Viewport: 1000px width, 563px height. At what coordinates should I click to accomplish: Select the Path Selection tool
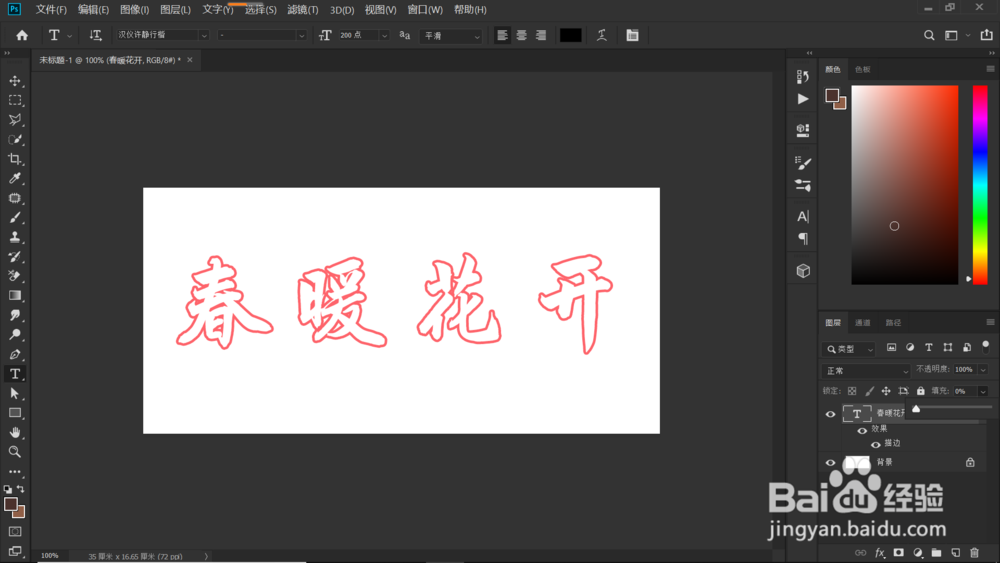click(15, 393)
